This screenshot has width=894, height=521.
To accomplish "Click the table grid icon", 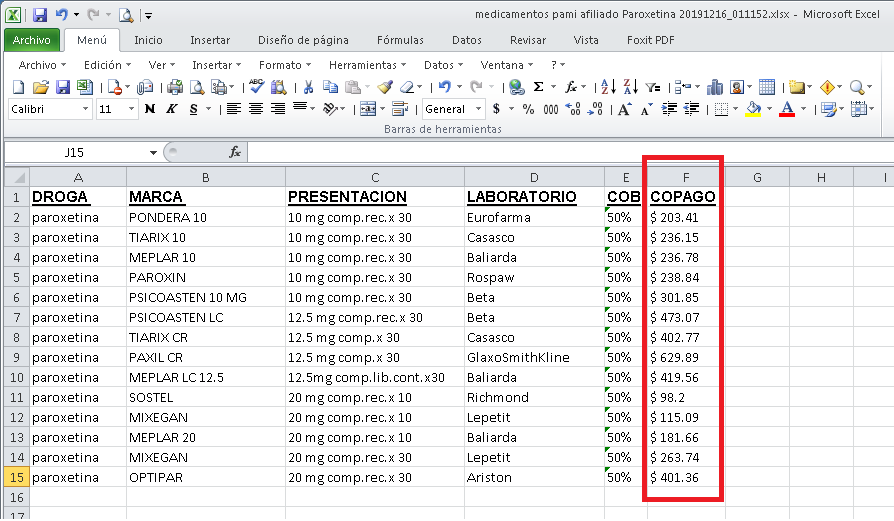I will click(x=767, y=87).
